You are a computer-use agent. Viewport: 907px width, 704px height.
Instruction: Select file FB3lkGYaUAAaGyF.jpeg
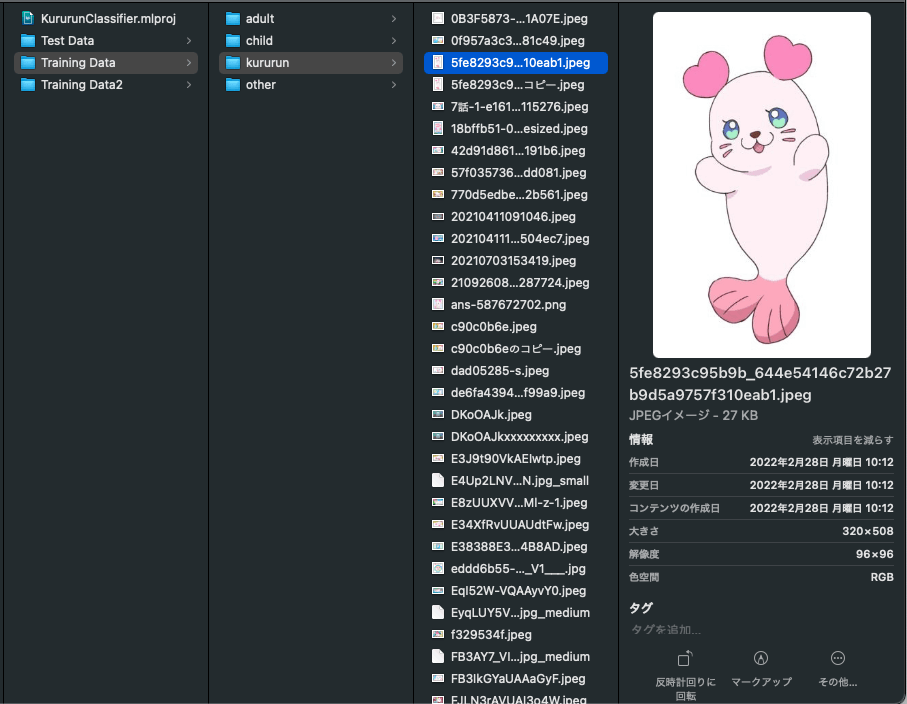[x=516, y=678]
